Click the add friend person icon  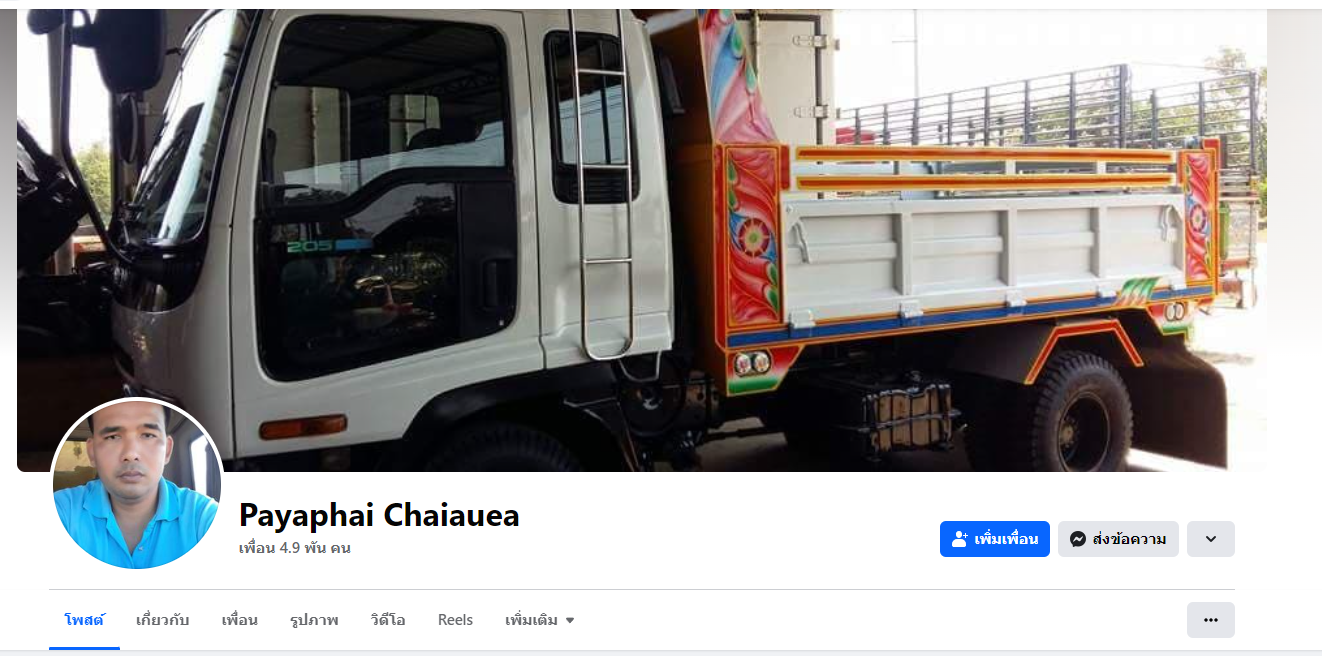tap(960, 539)
